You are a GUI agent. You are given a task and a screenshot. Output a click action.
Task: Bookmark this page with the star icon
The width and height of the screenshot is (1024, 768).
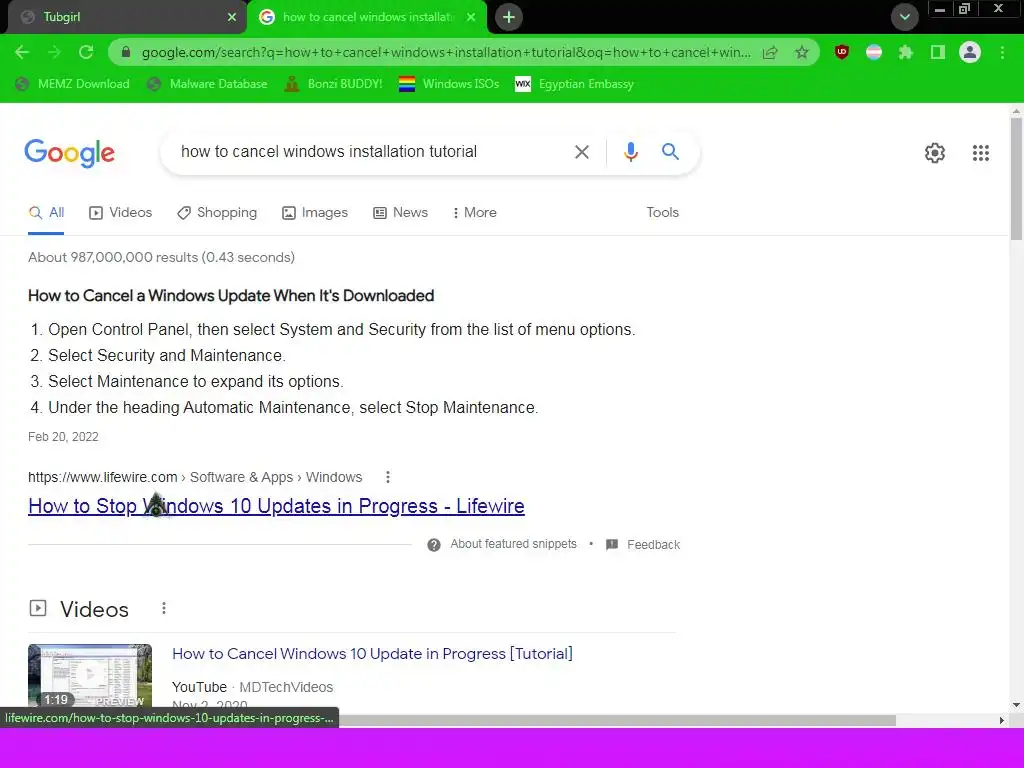tap(802, 52)
